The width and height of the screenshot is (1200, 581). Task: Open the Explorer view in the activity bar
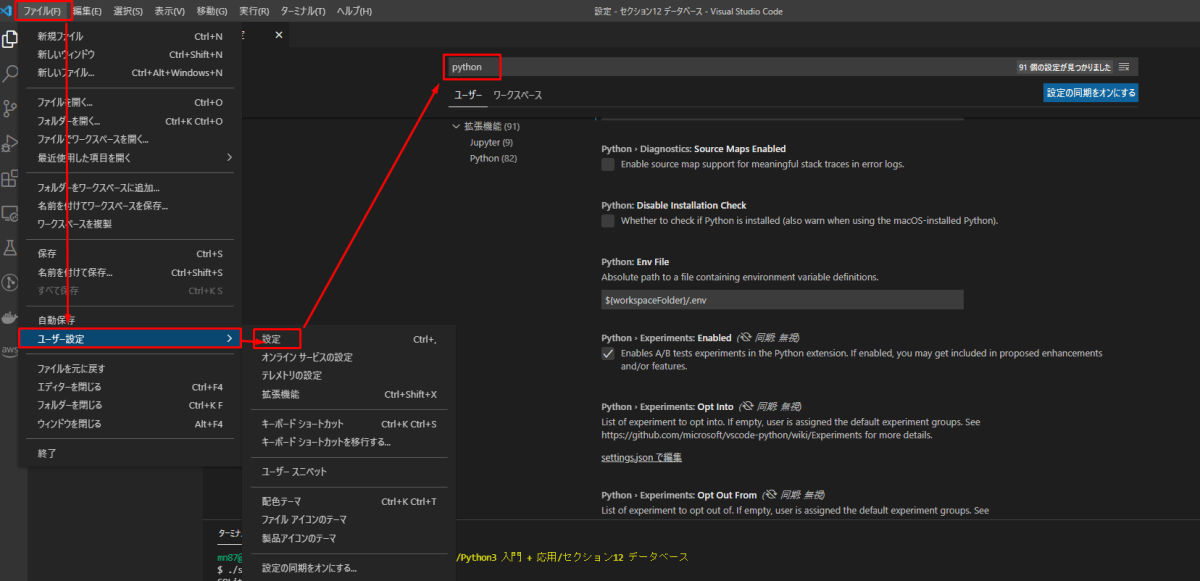coord(12,41)
